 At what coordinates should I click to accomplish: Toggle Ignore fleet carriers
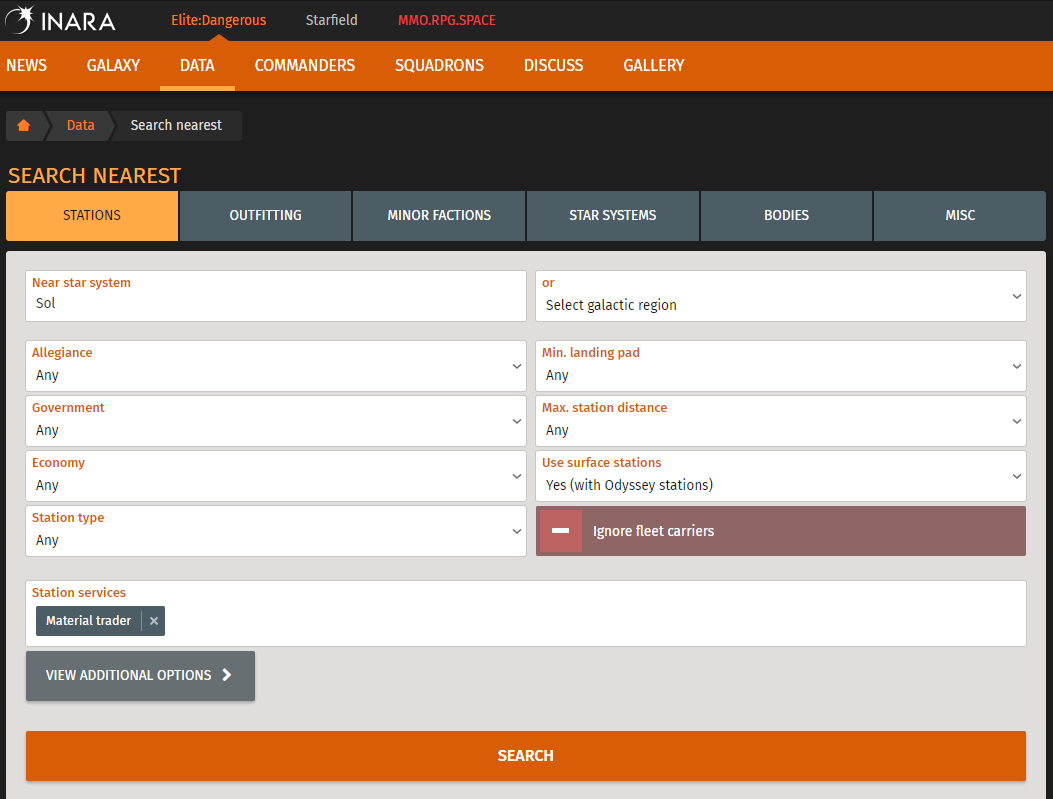pyautogui.click(x=780, y=531)
